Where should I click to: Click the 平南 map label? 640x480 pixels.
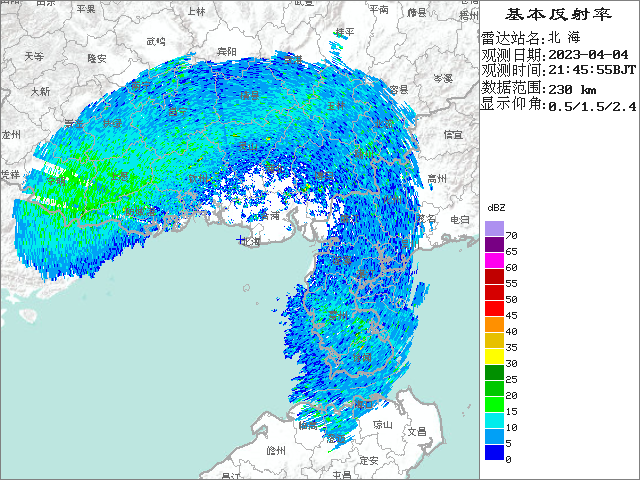(379, 9)
